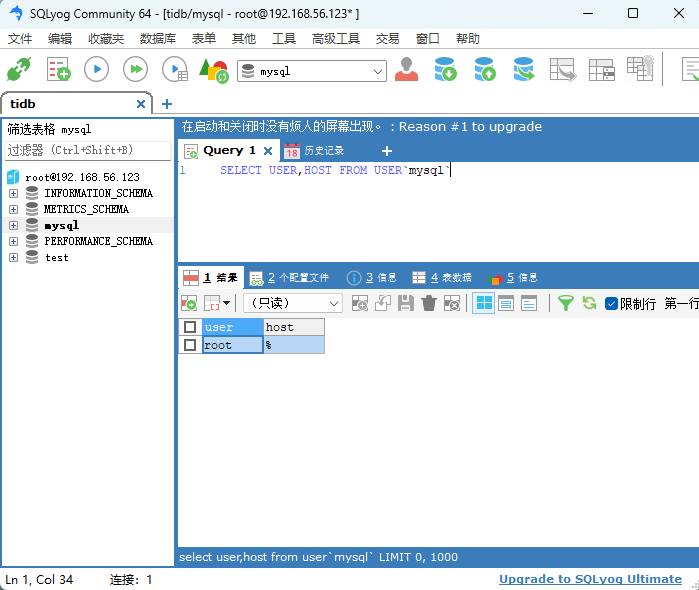The width and height of the screenshot is (699, 590).
Task: Click the execute all queries icon
Action: pyautogui.click(x=135, y=69)
